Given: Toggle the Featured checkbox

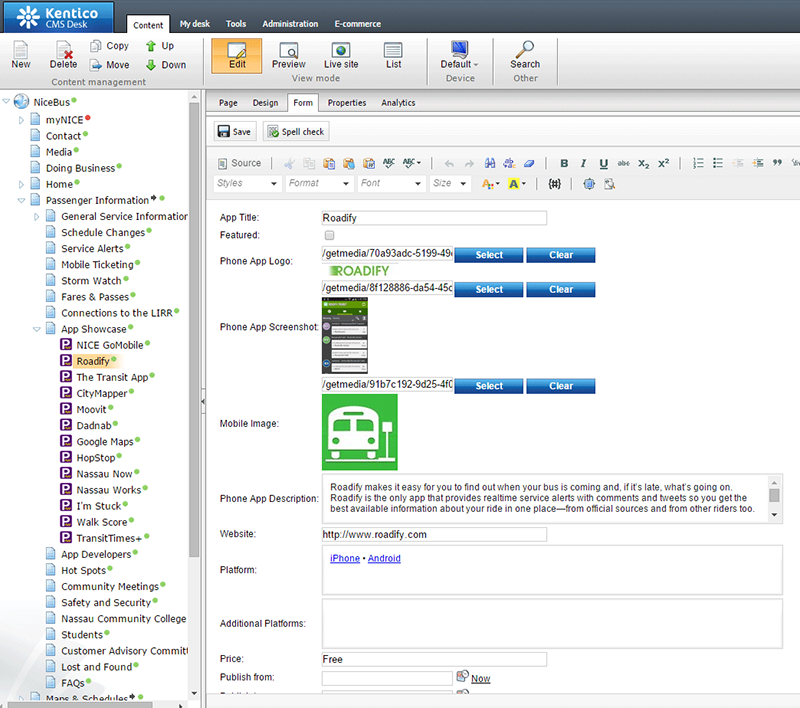Looking at the screenshot, I should point(330,235).
